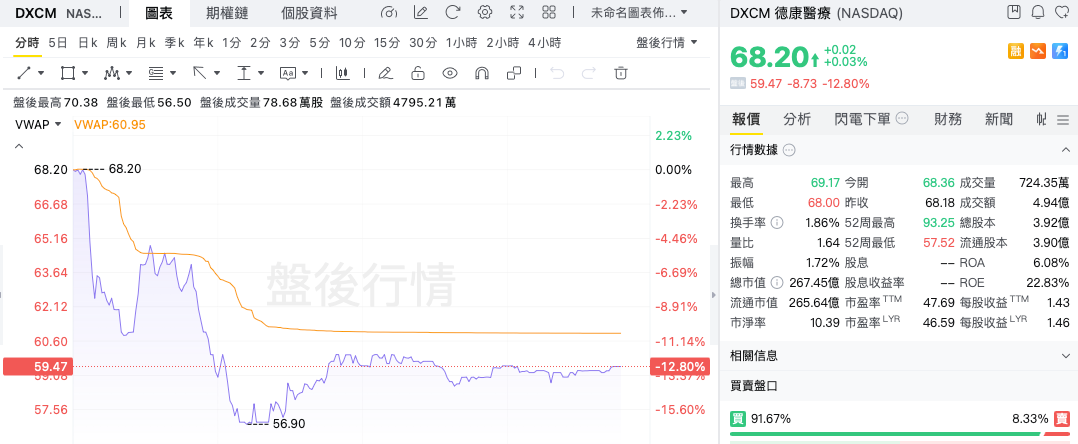The image size is (1078, 444).
Task: Click the trash icon to delete drawings
Action: [620, 73]
